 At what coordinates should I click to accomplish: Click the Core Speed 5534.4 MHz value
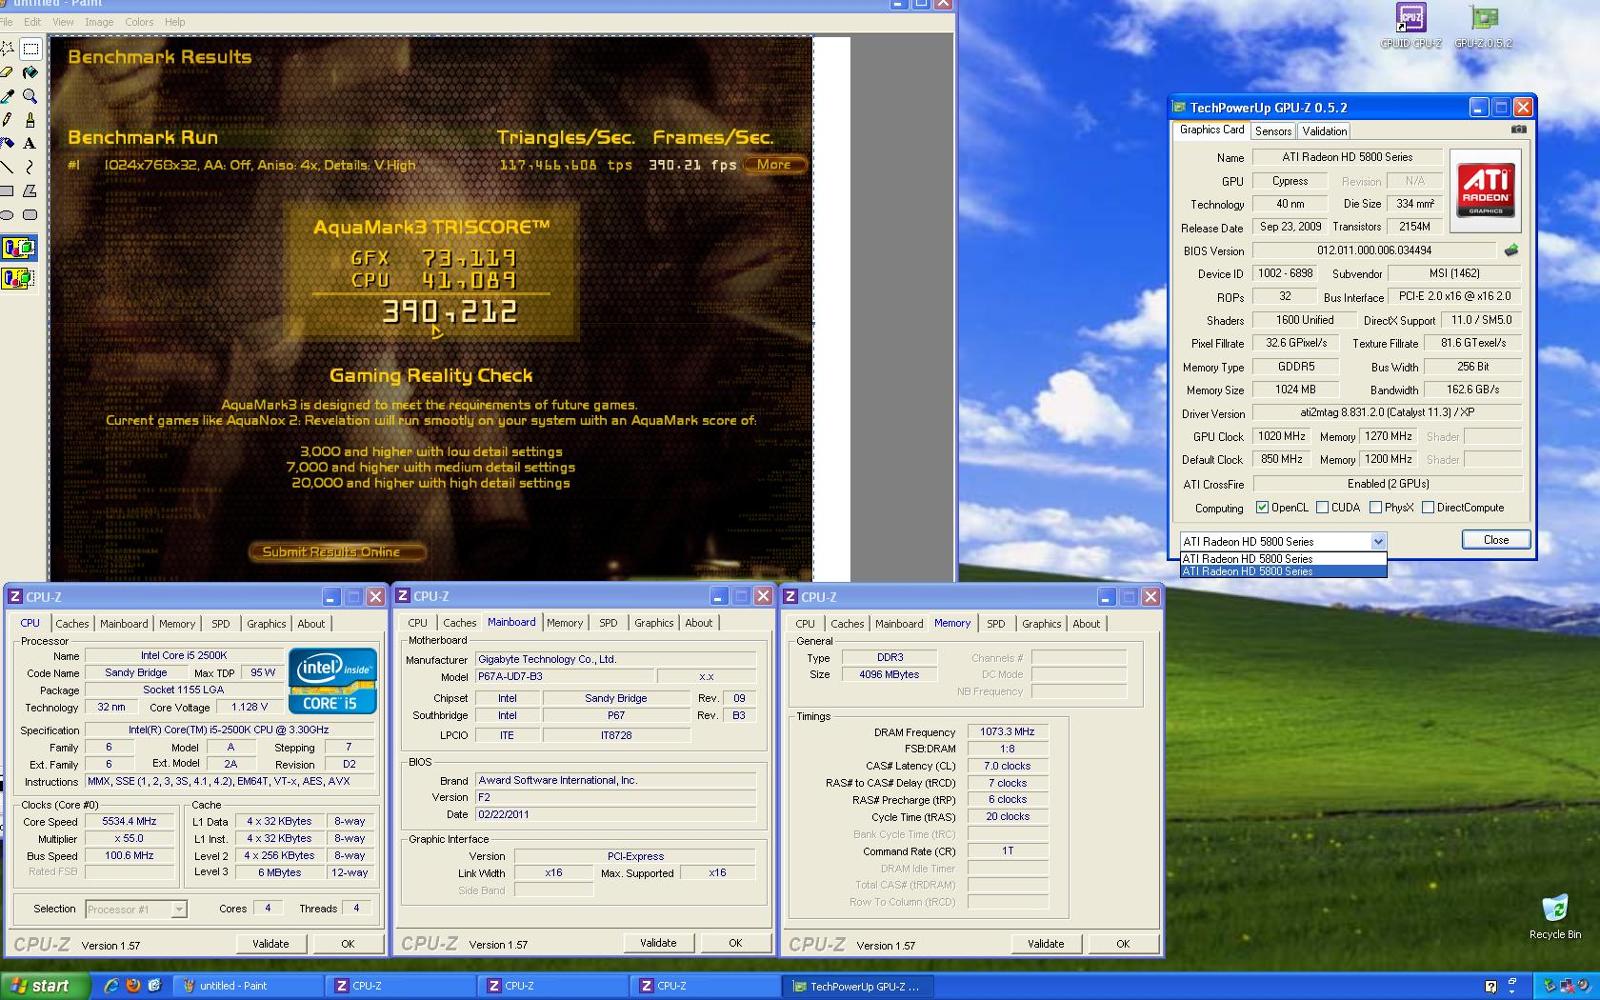pyautogui.click(x=129, y=822)
